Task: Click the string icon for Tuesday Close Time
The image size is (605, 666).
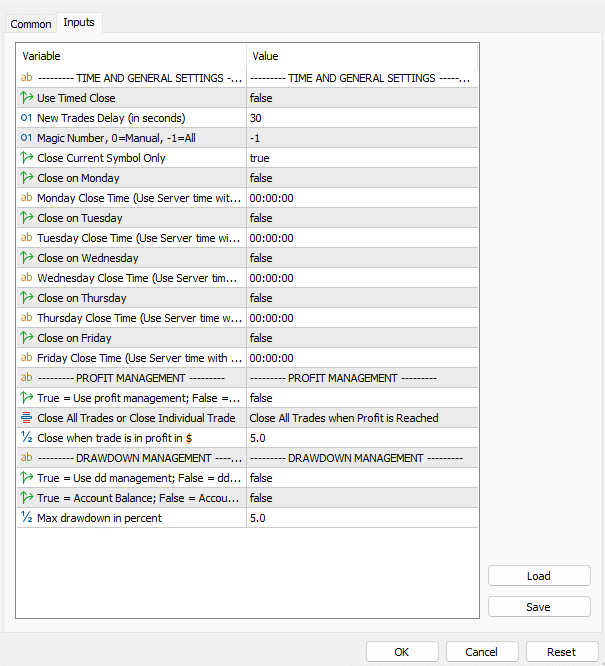Action: click(x=26, y=237)
